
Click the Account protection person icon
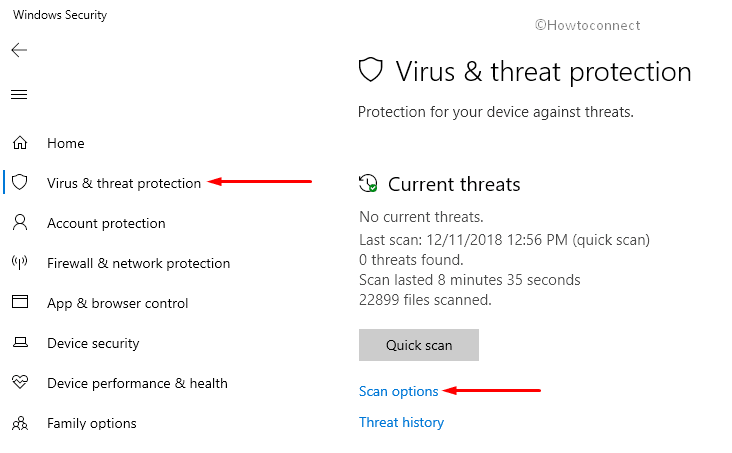tap(20, 222)
